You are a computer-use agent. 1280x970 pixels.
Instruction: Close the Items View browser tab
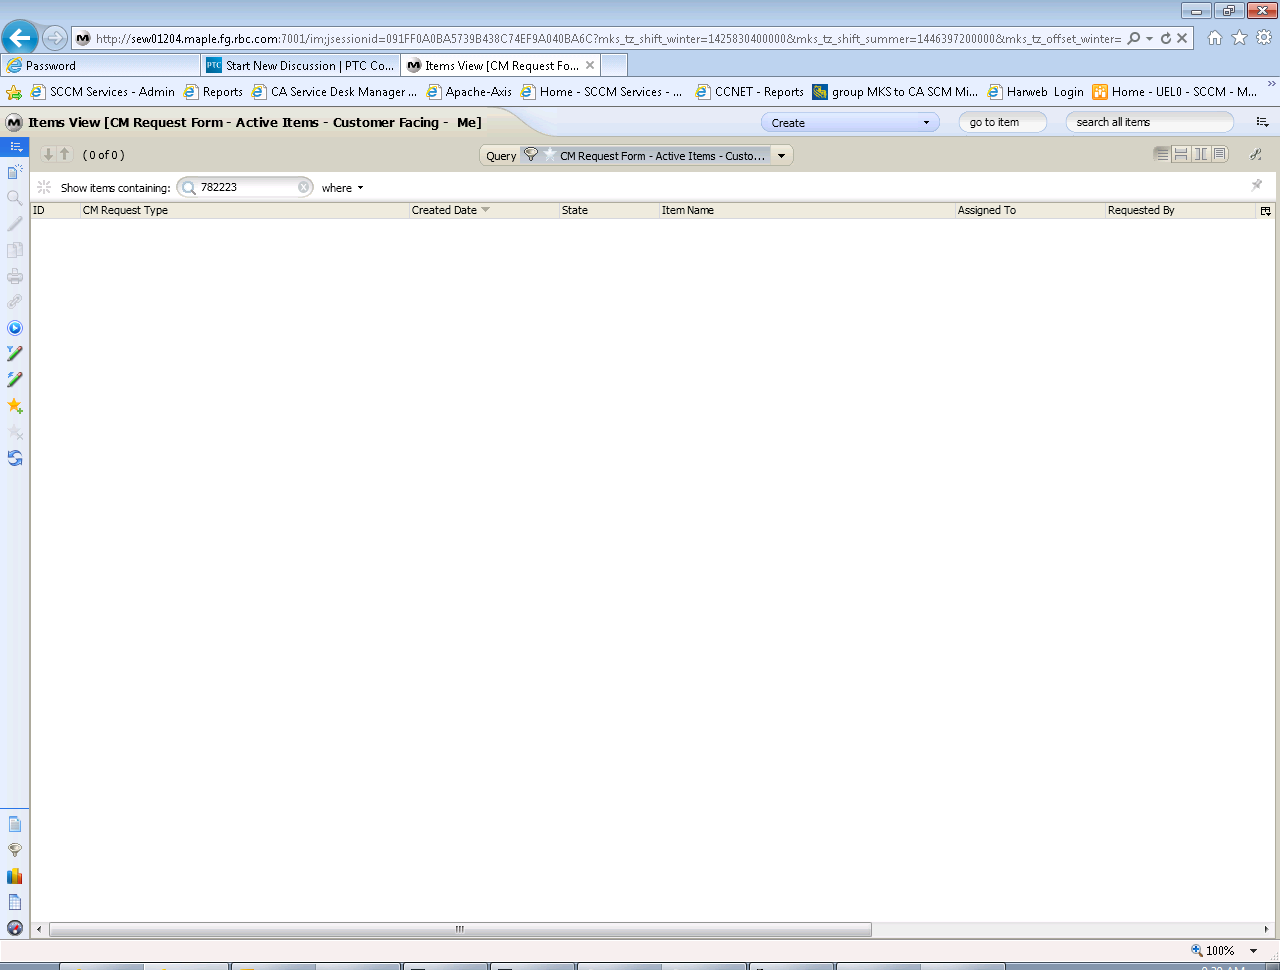pos(590,65)
